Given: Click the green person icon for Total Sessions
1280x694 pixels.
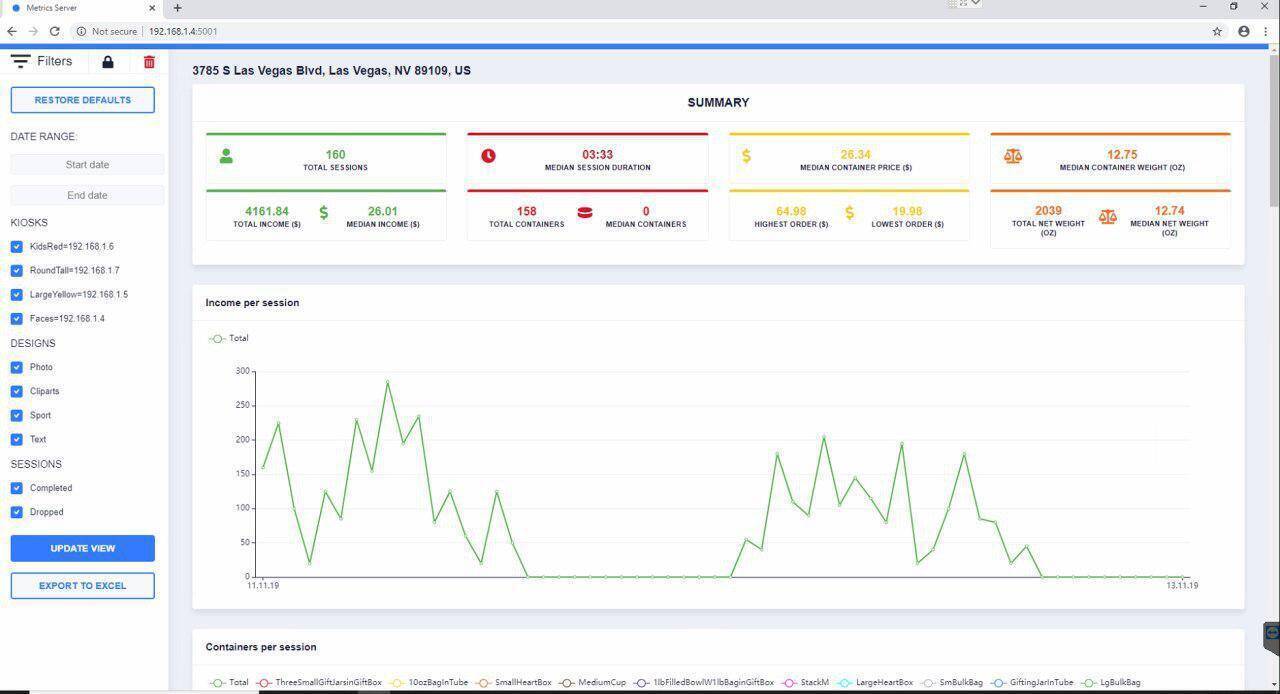Looking at the screenshot, I should (226, 156).
